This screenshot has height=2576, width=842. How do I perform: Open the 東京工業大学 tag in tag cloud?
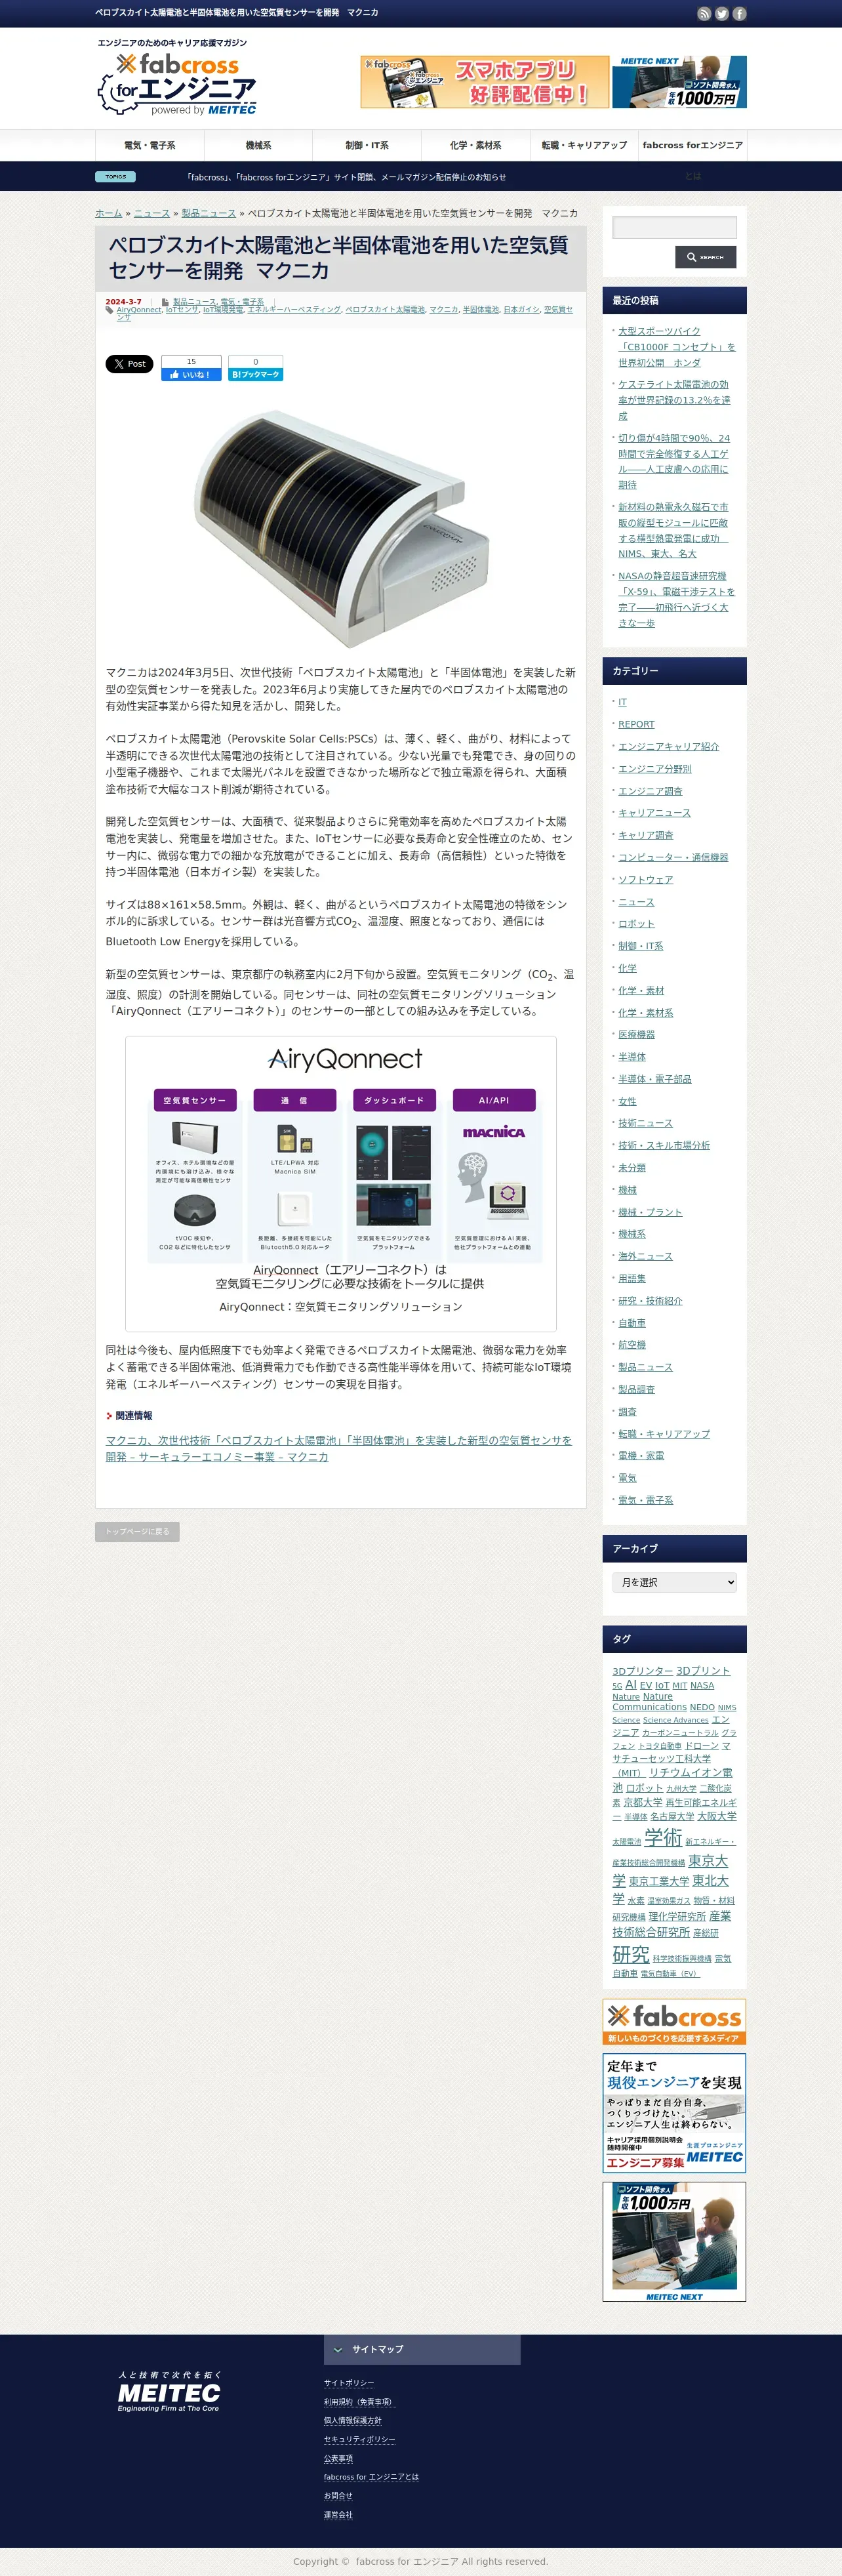(659, 1881)
